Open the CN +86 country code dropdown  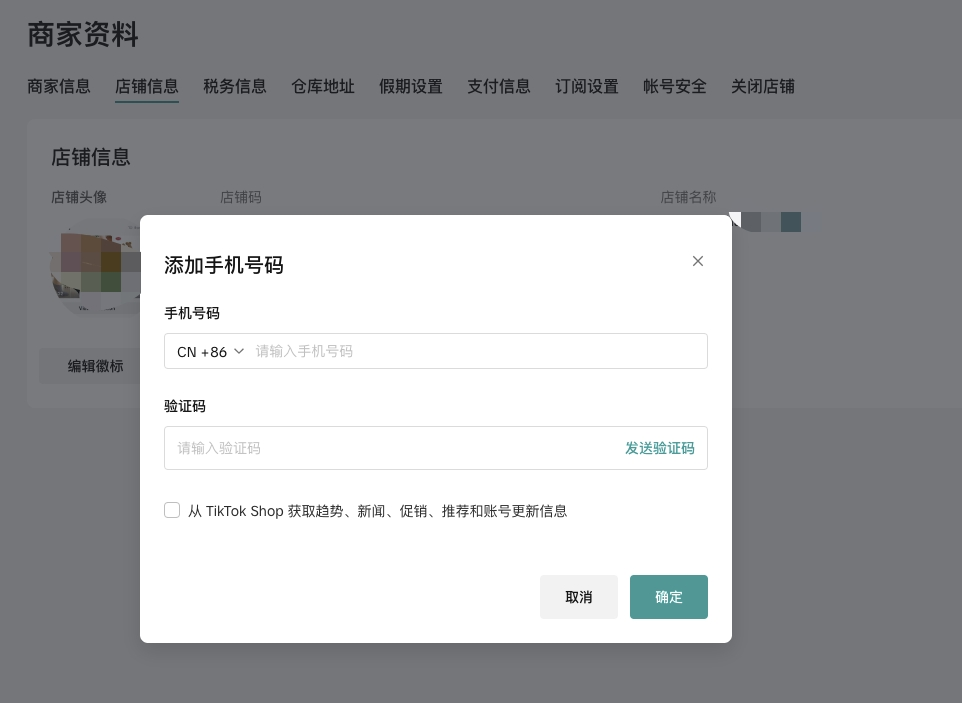pos(211,352)
